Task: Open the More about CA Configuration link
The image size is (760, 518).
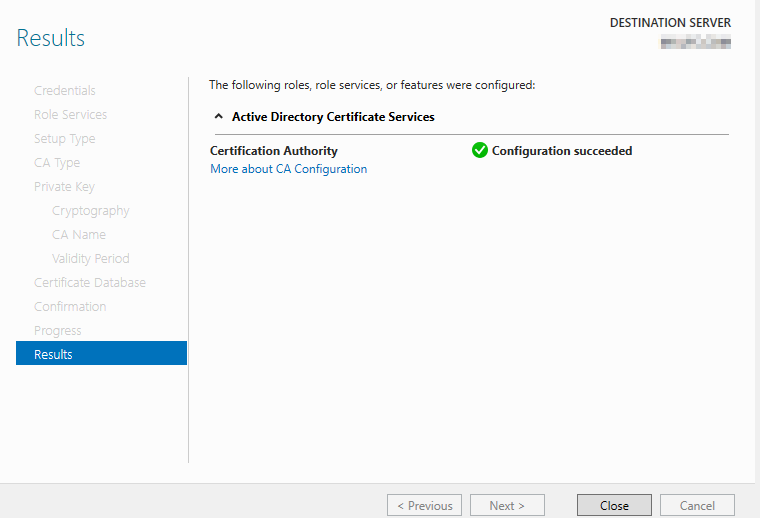Action: tap(288, 169)
